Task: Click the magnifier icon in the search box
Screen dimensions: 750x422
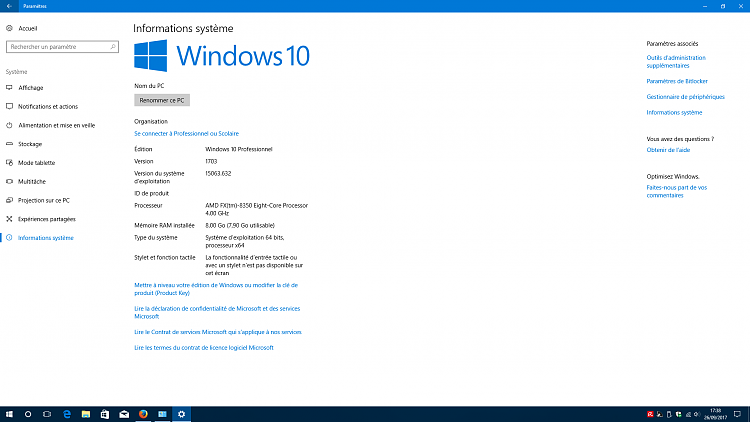Action: pos(113,47)
